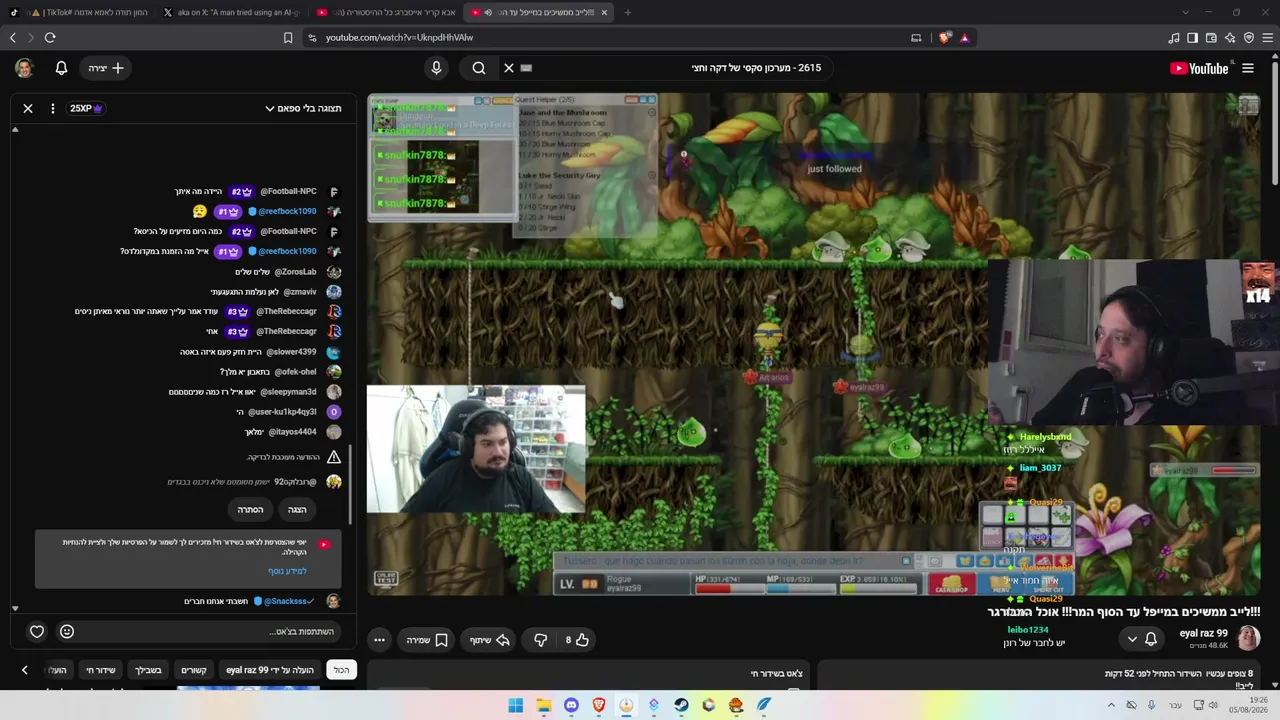Open the YouTube notifications bell
The height and width of the screenshot is (720, 1280).
pyautogui.click(x=61, y=68)
